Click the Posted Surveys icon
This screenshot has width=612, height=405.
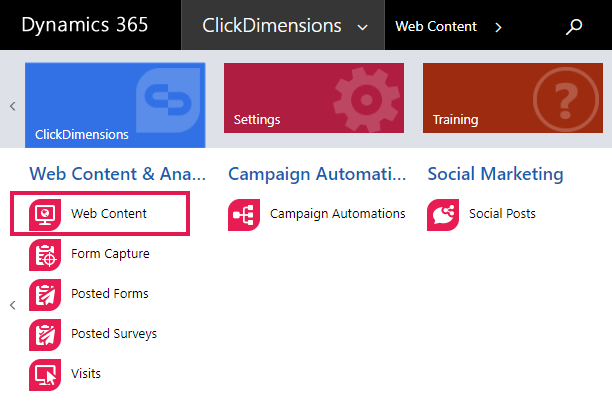[45, 335]
